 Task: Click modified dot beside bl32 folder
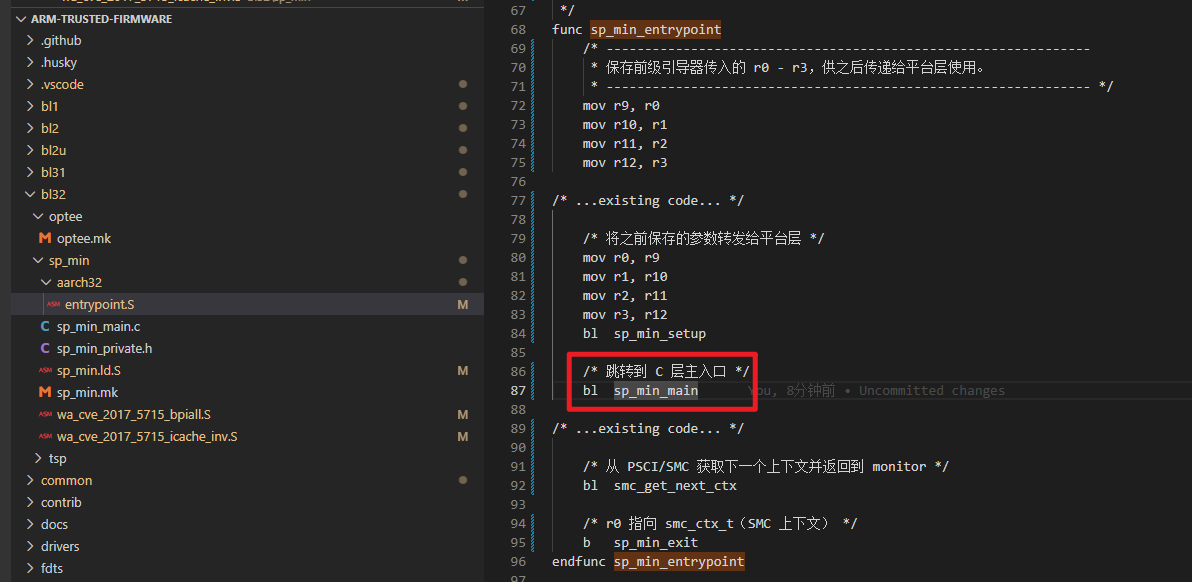point(462,195)
